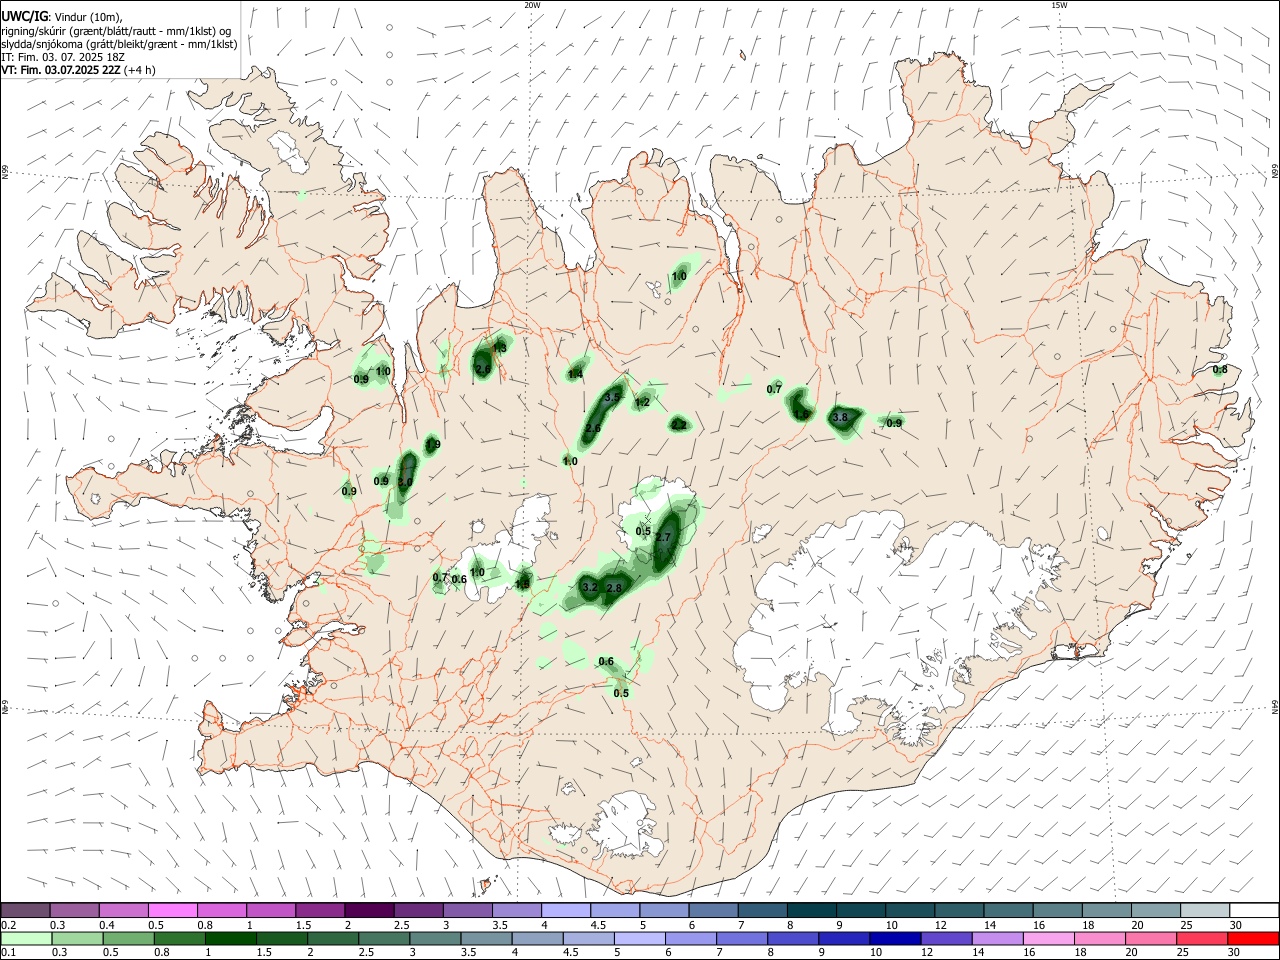Select the 1.4 rainfall value label
This screenshot has height=960, width=1280.
(575, 374)
